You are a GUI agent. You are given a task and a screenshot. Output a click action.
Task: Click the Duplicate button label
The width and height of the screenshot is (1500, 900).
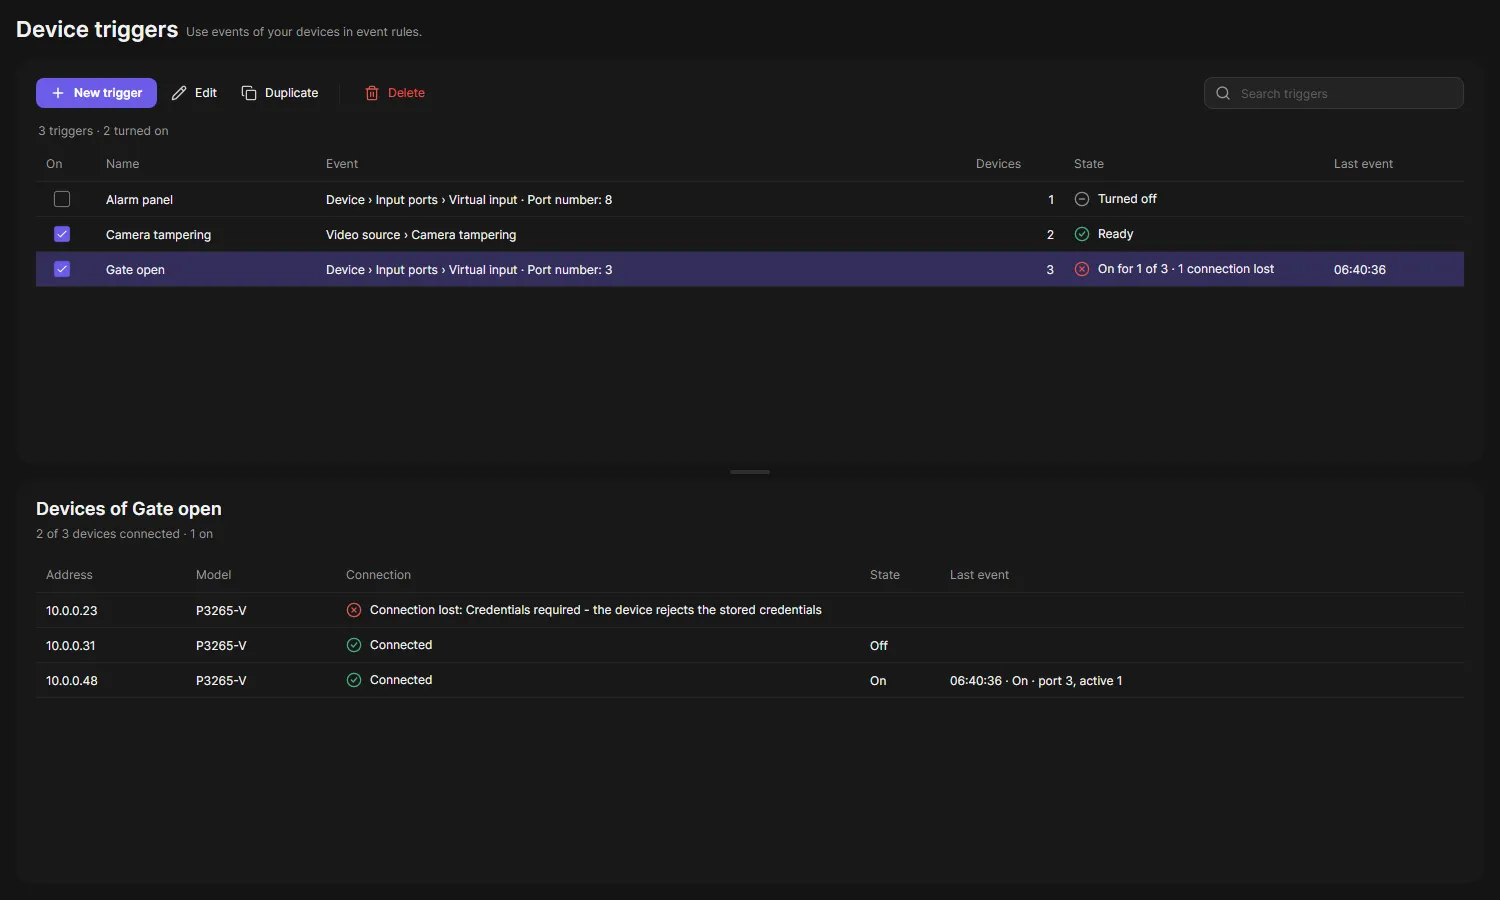pos(291,93)
